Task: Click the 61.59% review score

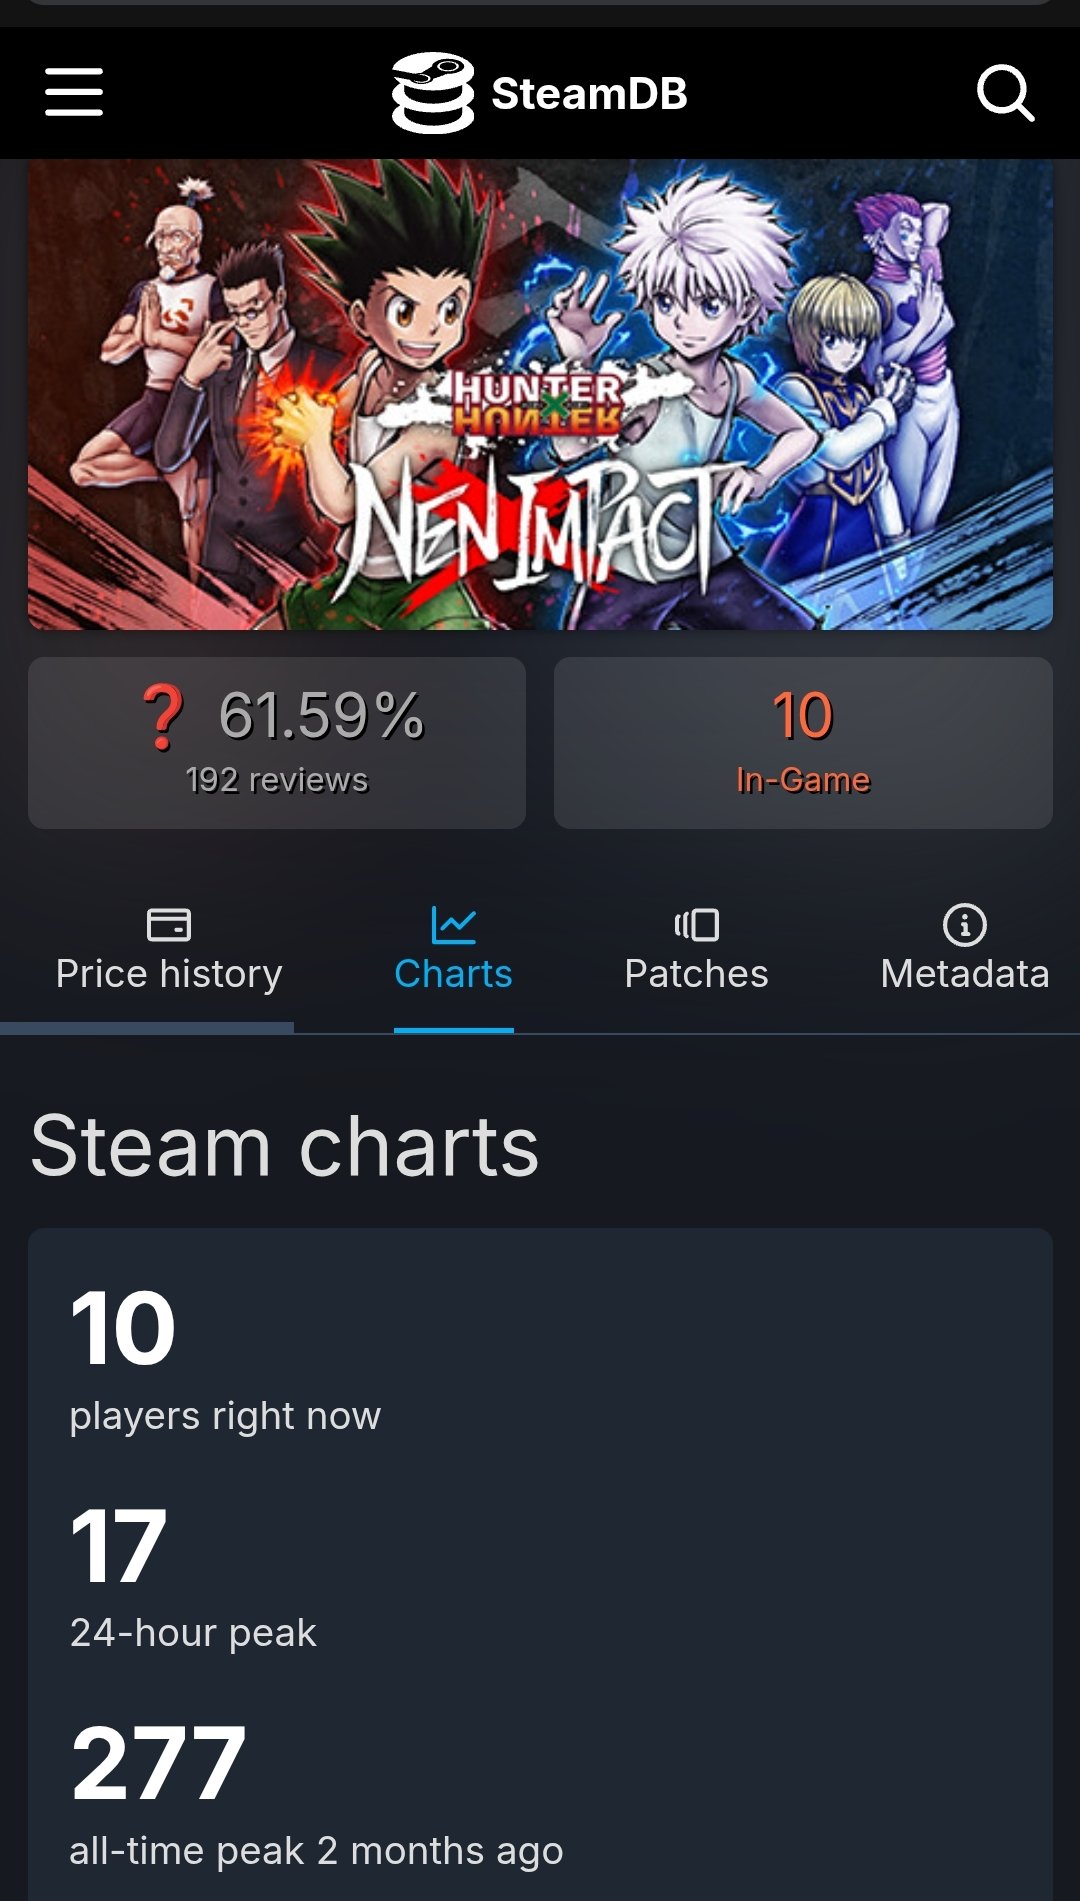Action: coord(321,716)
